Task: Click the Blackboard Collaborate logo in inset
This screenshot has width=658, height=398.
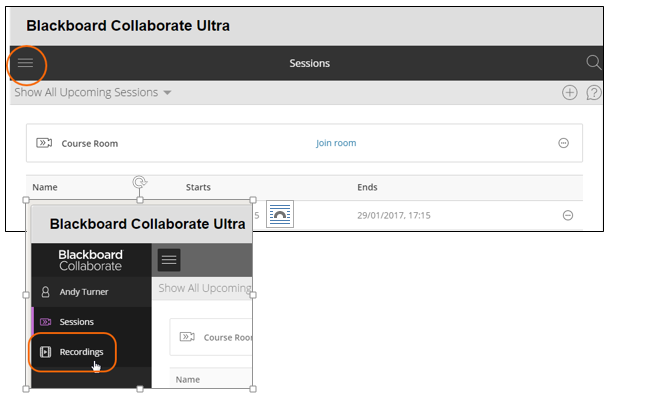Action: (x=91, y=260)
